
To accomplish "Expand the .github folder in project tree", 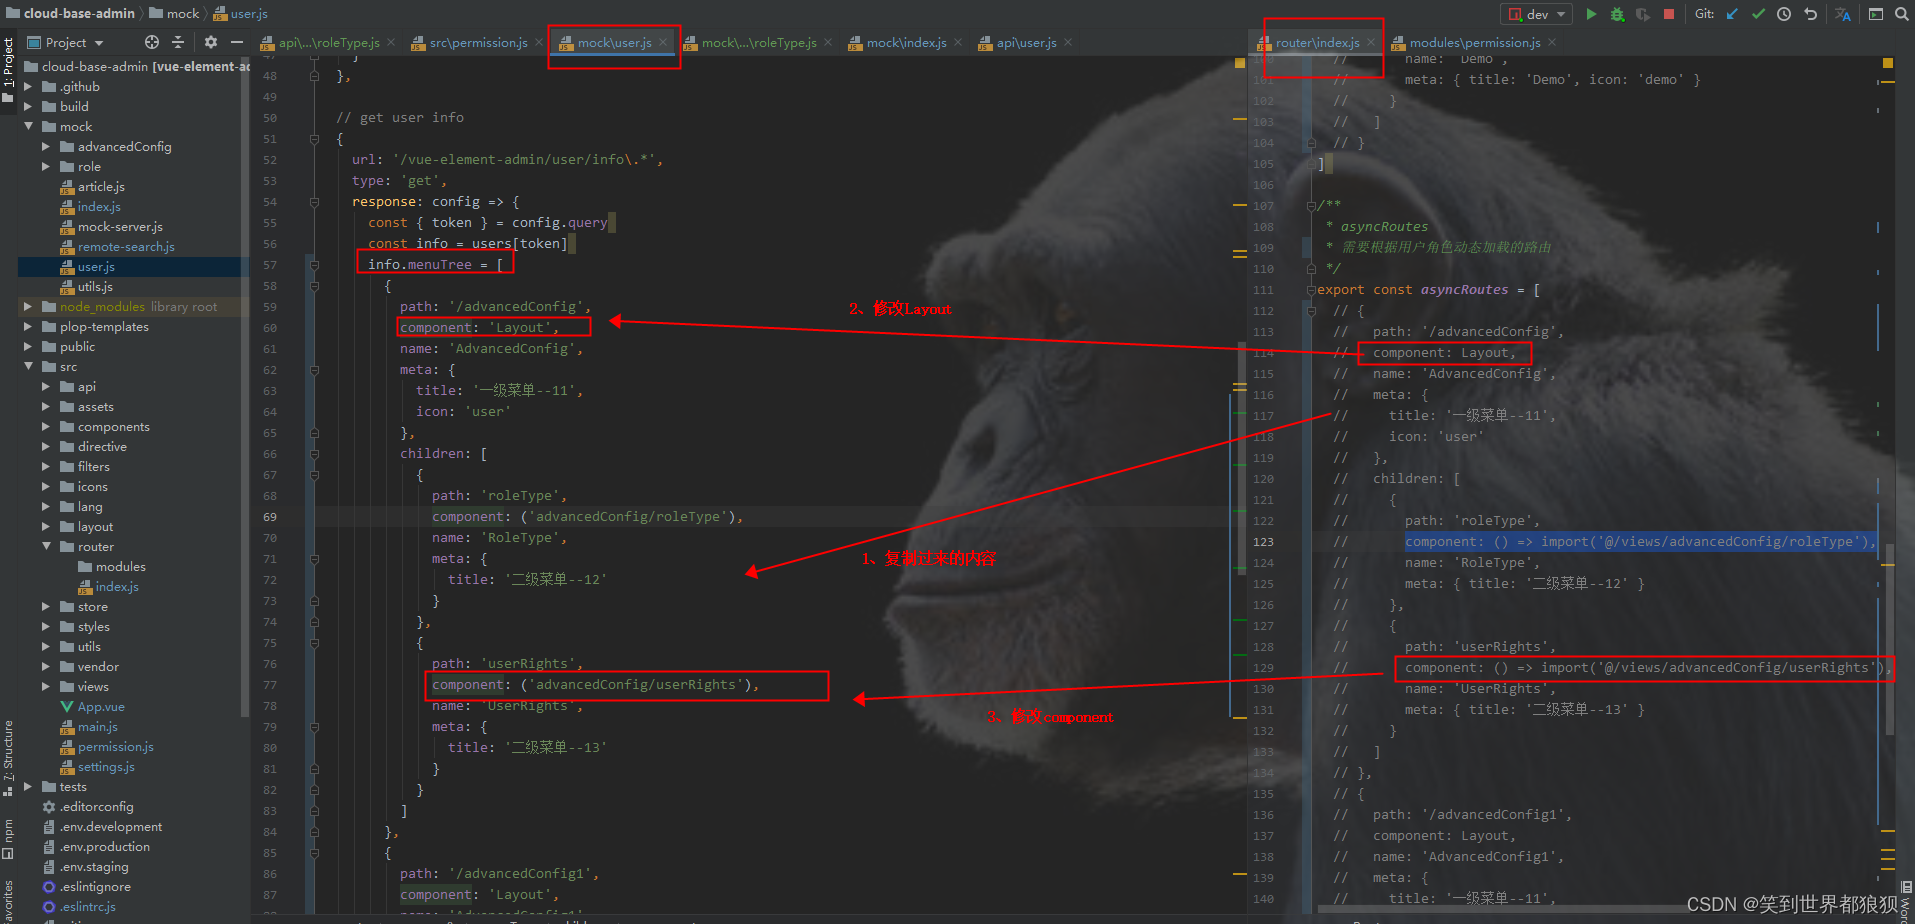I will click(28, 87).
